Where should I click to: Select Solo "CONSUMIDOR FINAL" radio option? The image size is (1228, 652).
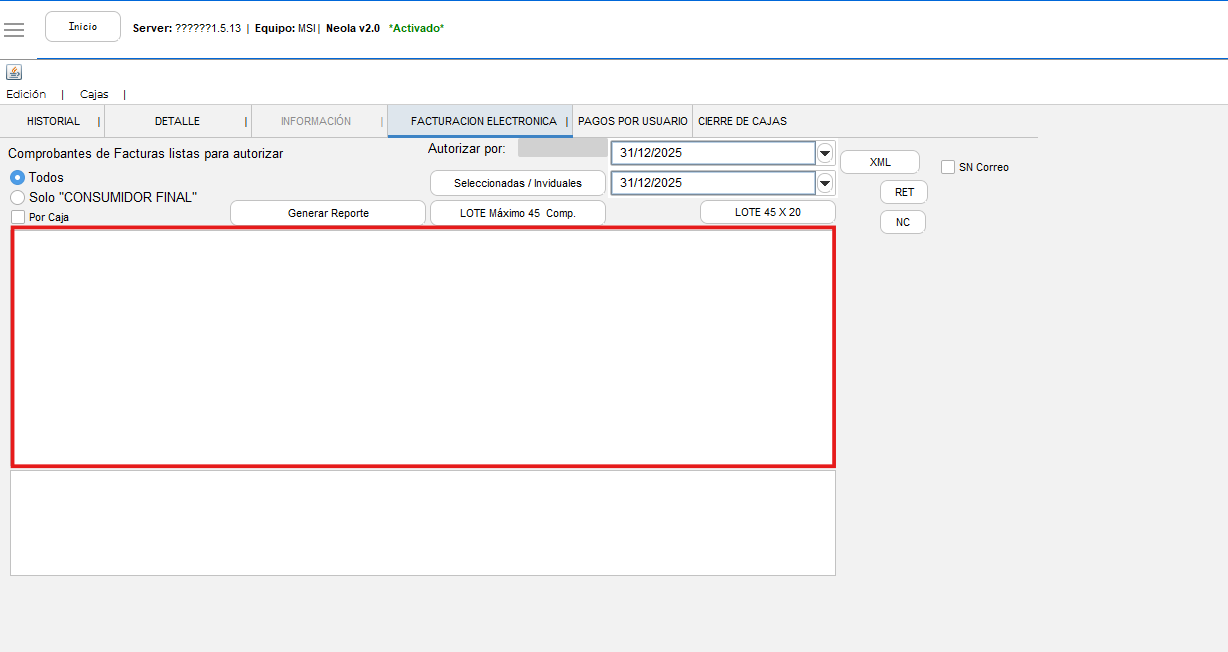(x=17, y=197)
